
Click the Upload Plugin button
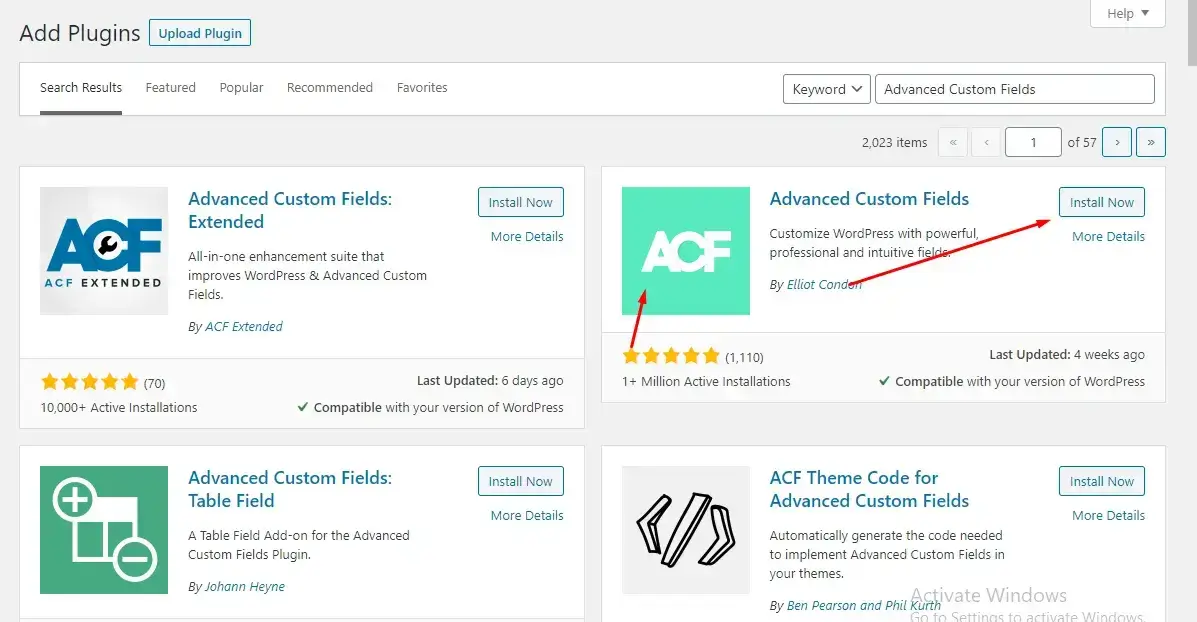(x=199, y=32)
